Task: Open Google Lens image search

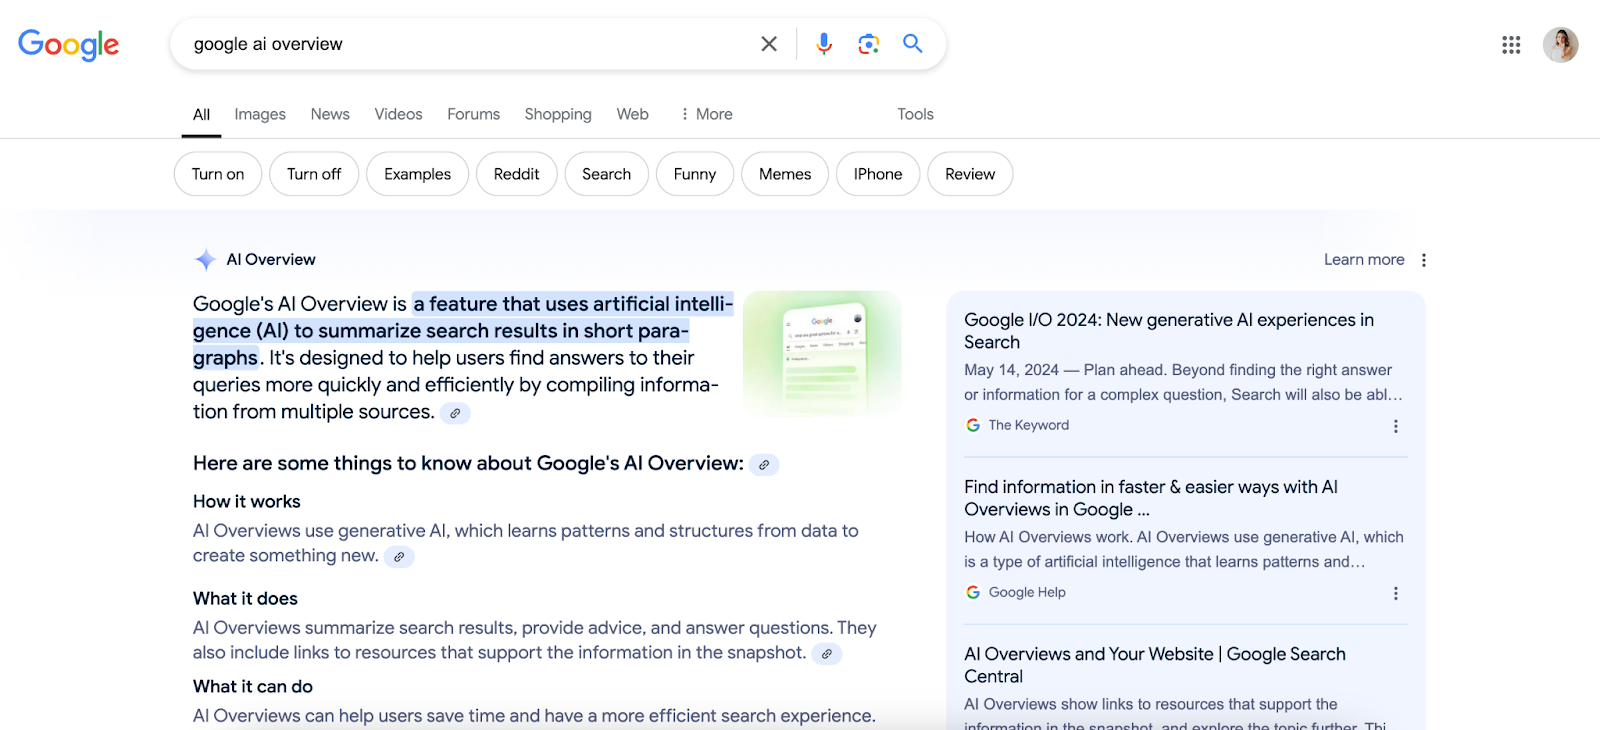Action: pos(868,44)
